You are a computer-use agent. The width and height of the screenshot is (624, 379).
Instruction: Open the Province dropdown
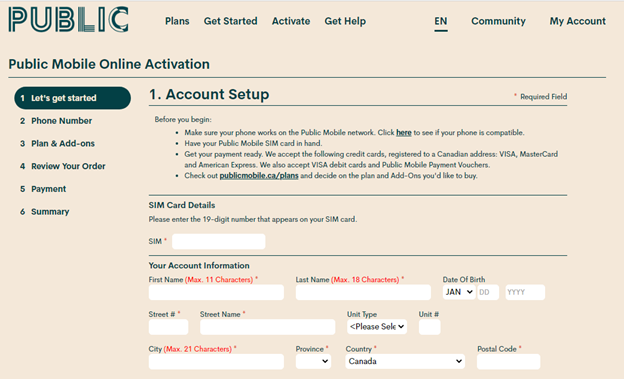tap(313, 361)
